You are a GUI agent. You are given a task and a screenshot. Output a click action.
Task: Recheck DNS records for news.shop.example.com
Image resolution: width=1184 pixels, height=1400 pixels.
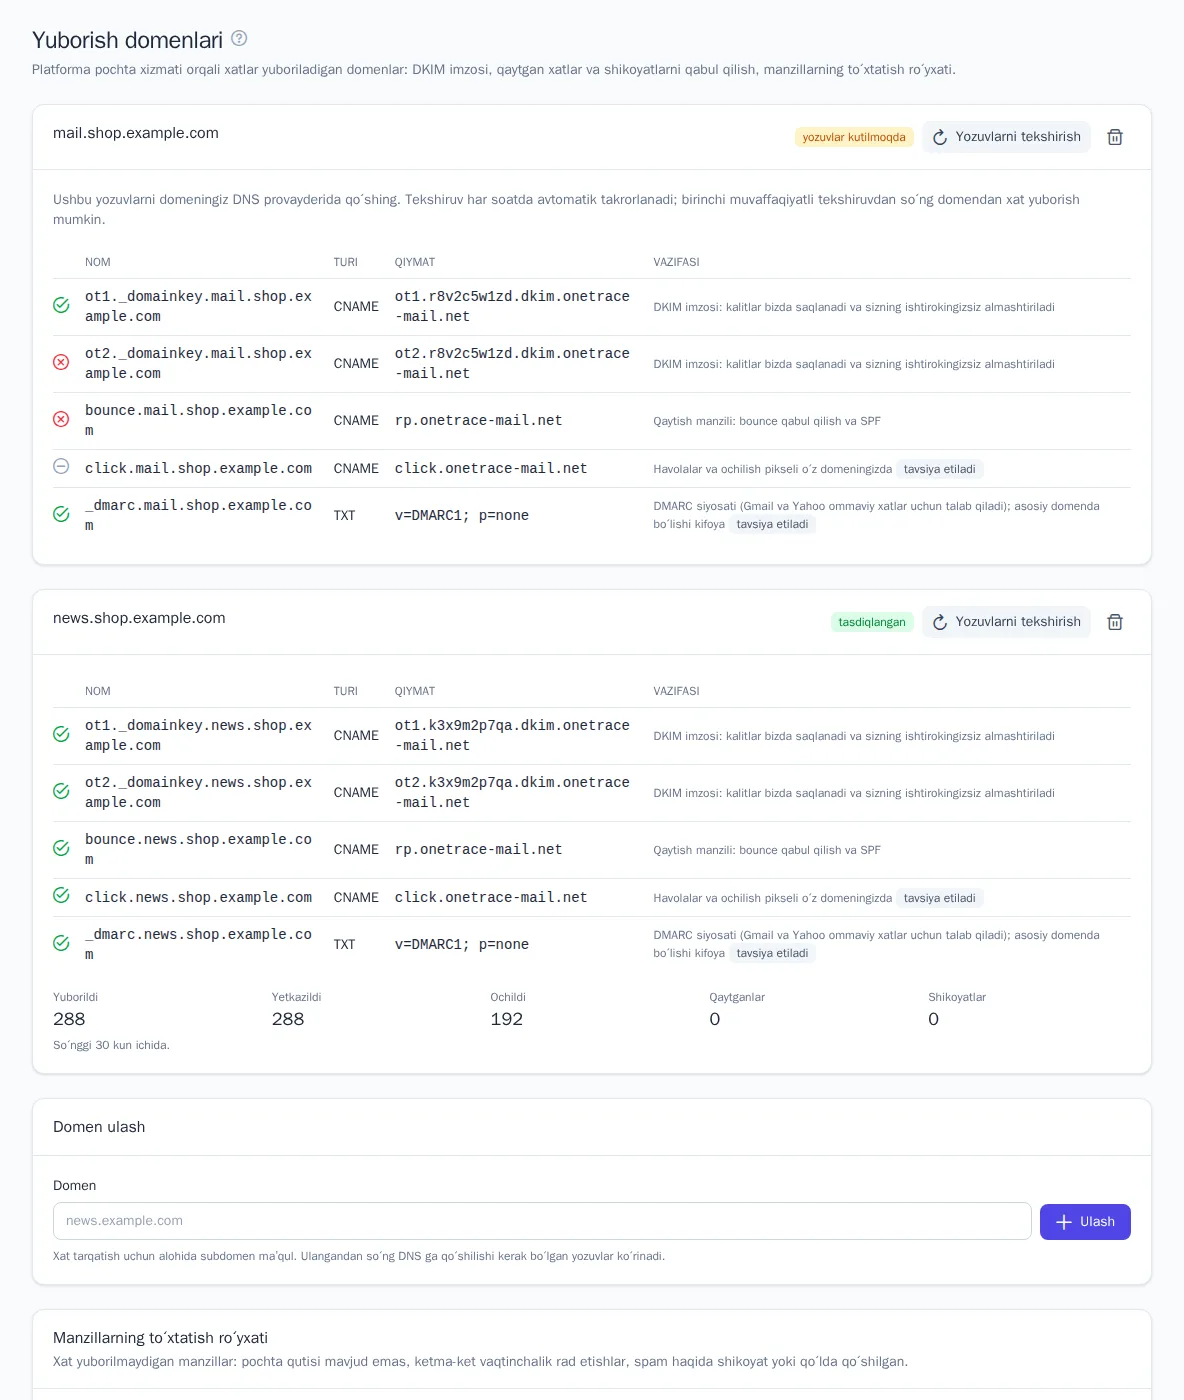pyautogui.click(x=1006, y=622)
